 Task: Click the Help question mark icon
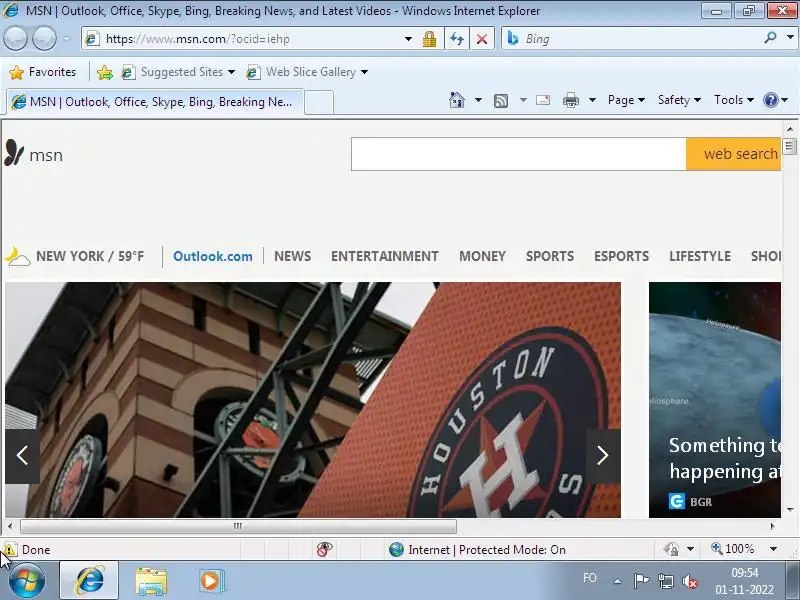tap(770, 100)
